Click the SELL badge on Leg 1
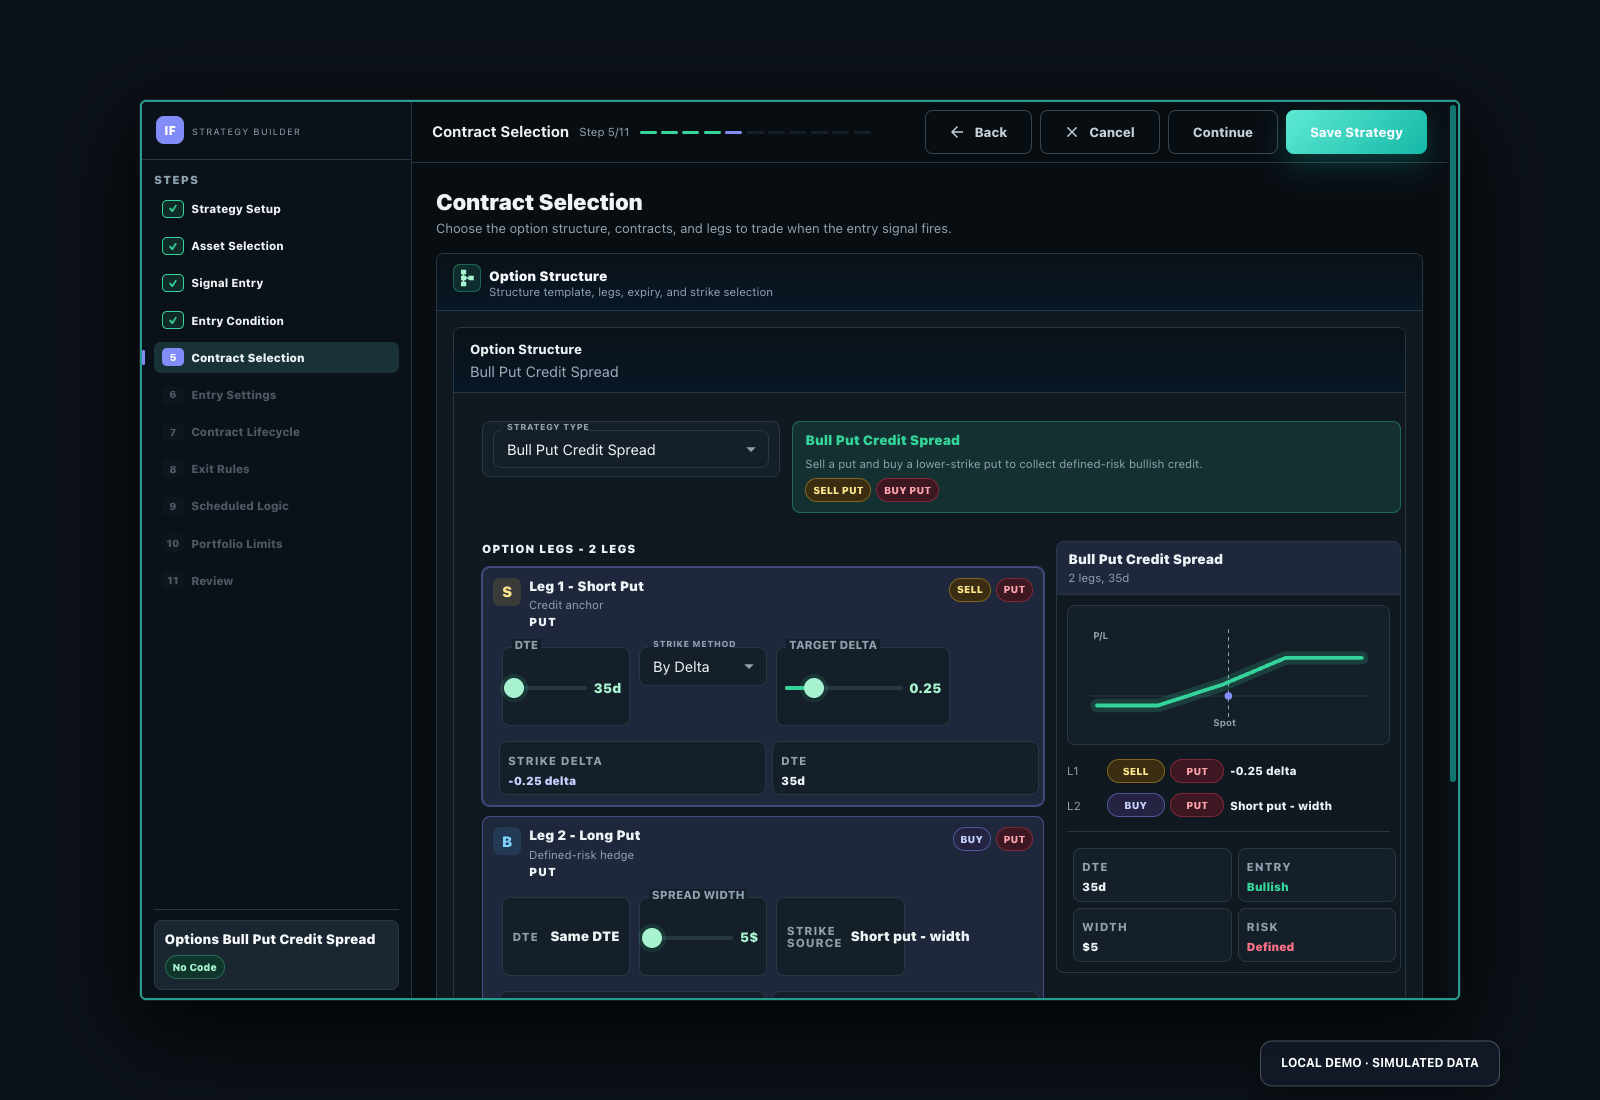 [970, 590]
